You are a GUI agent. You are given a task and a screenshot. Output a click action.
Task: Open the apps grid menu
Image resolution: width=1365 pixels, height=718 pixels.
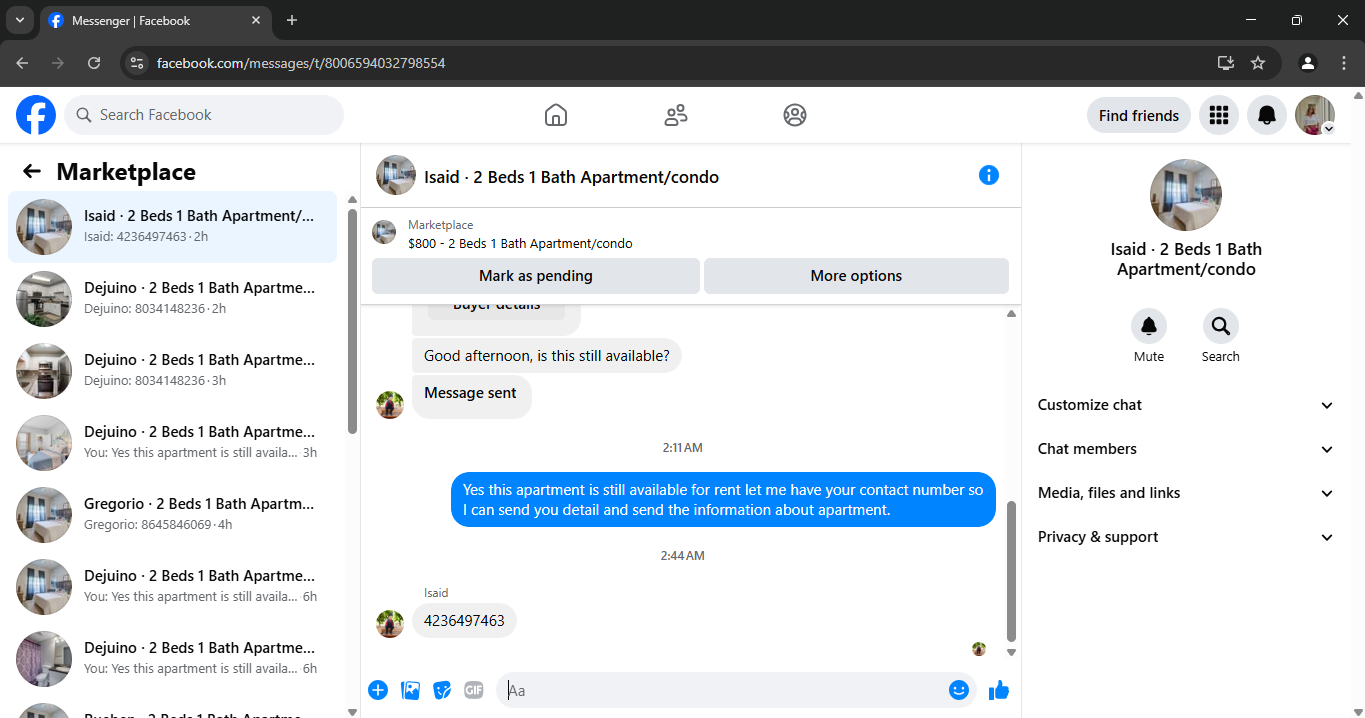pos(1218,115)
